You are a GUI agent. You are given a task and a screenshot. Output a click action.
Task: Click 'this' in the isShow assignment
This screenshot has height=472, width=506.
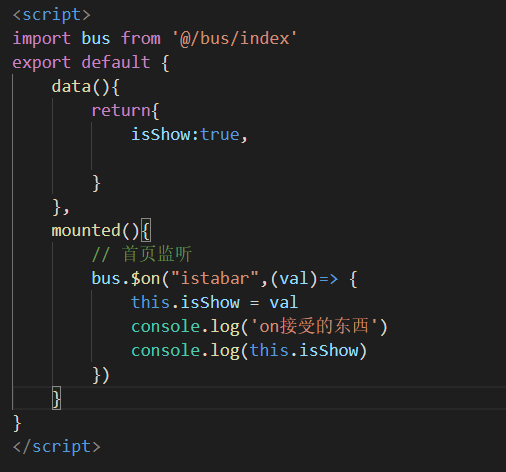click(151, 302)
